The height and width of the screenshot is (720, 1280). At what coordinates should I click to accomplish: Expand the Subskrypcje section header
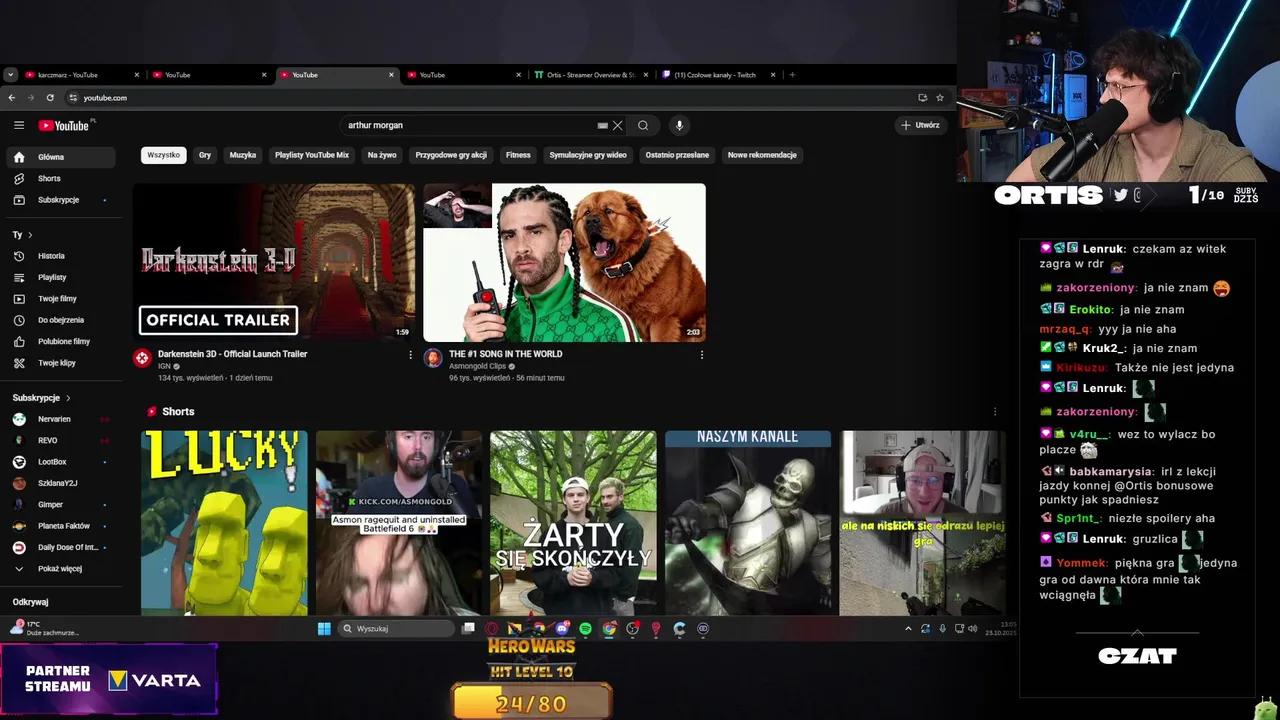click(41, 398)
